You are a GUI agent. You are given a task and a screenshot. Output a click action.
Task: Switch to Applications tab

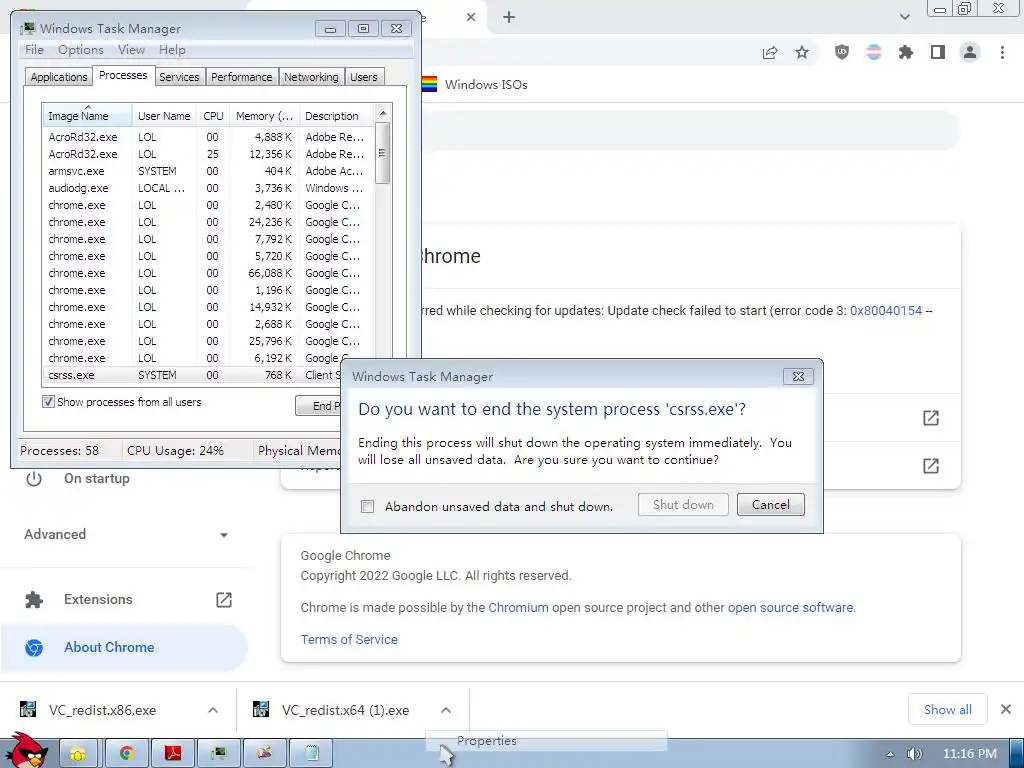pyautogui.click(x=59, y=77)
